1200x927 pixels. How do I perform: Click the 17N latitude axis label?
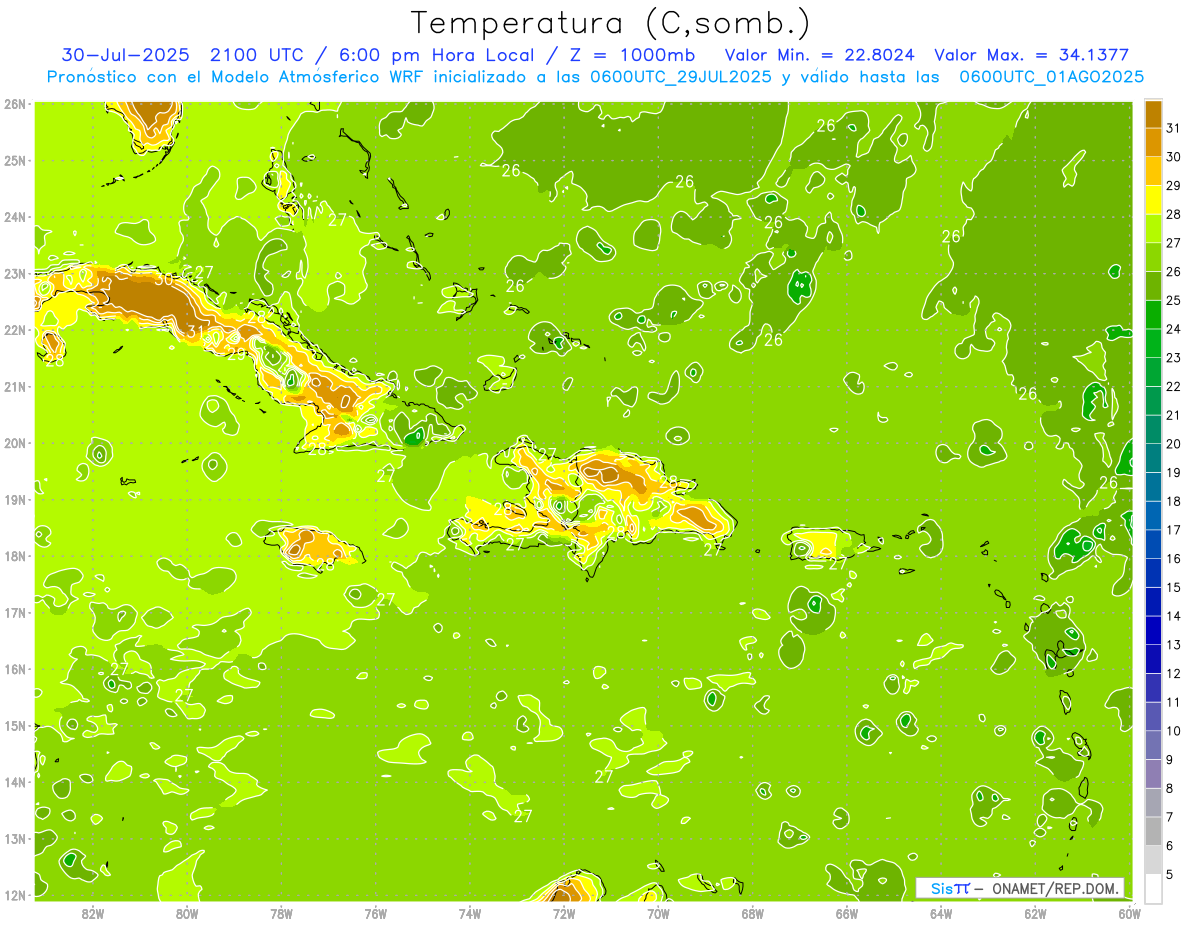[x=15, y=612]
